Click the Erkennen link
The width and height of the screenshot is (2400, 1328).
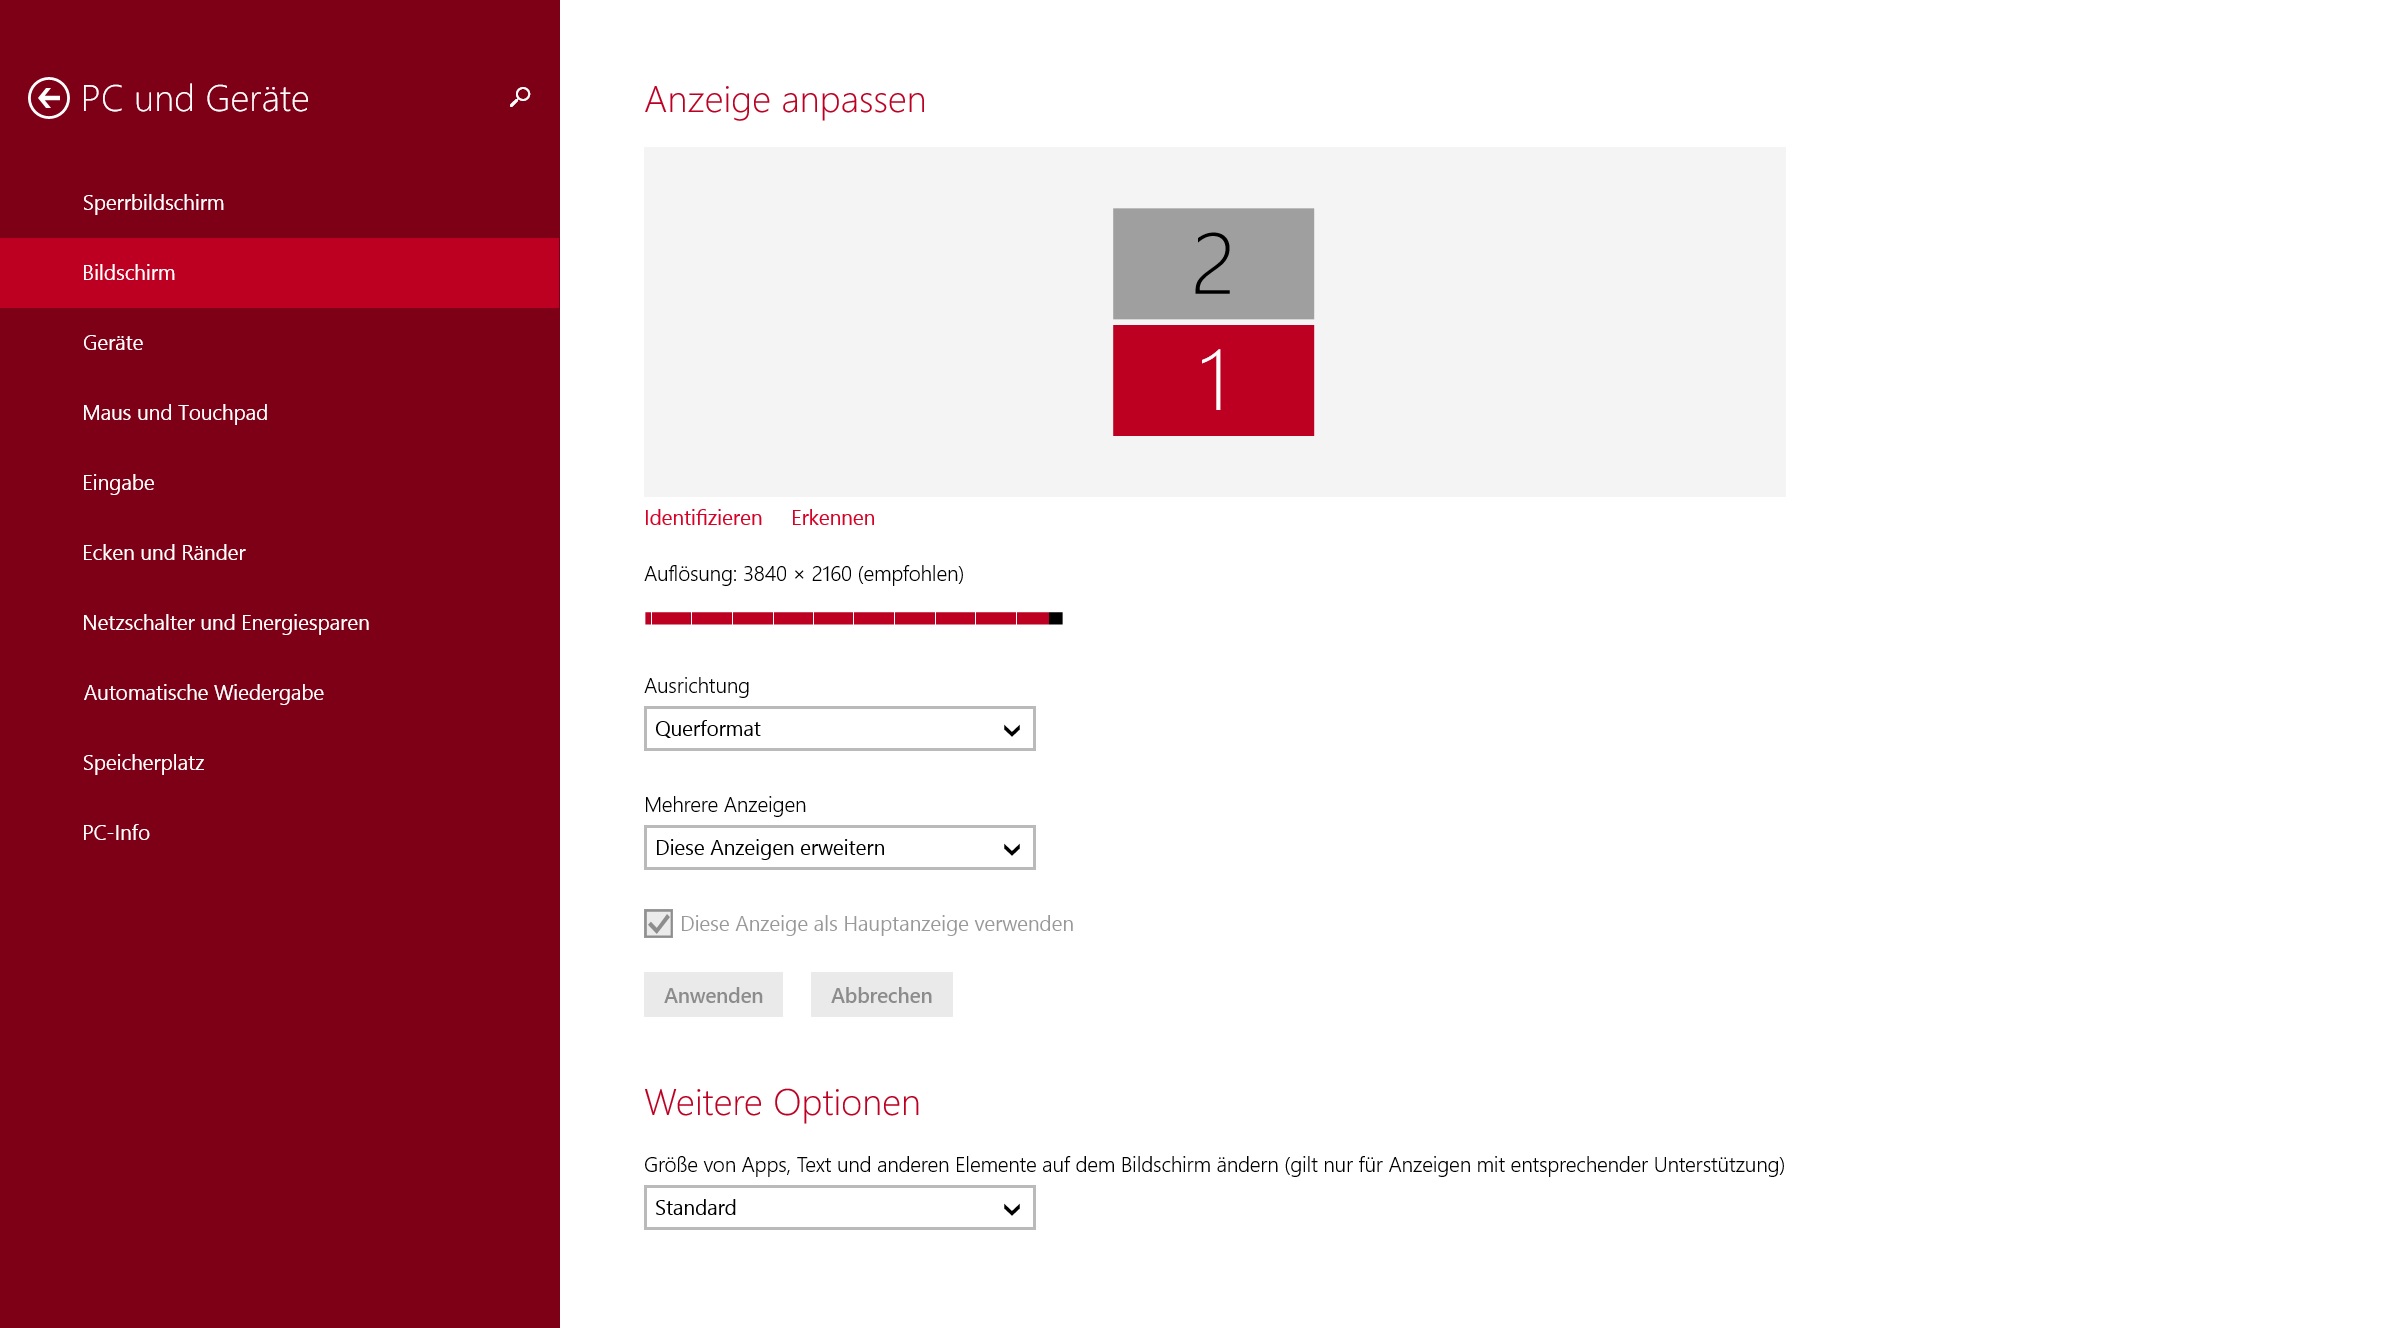[x=833, y=518]
